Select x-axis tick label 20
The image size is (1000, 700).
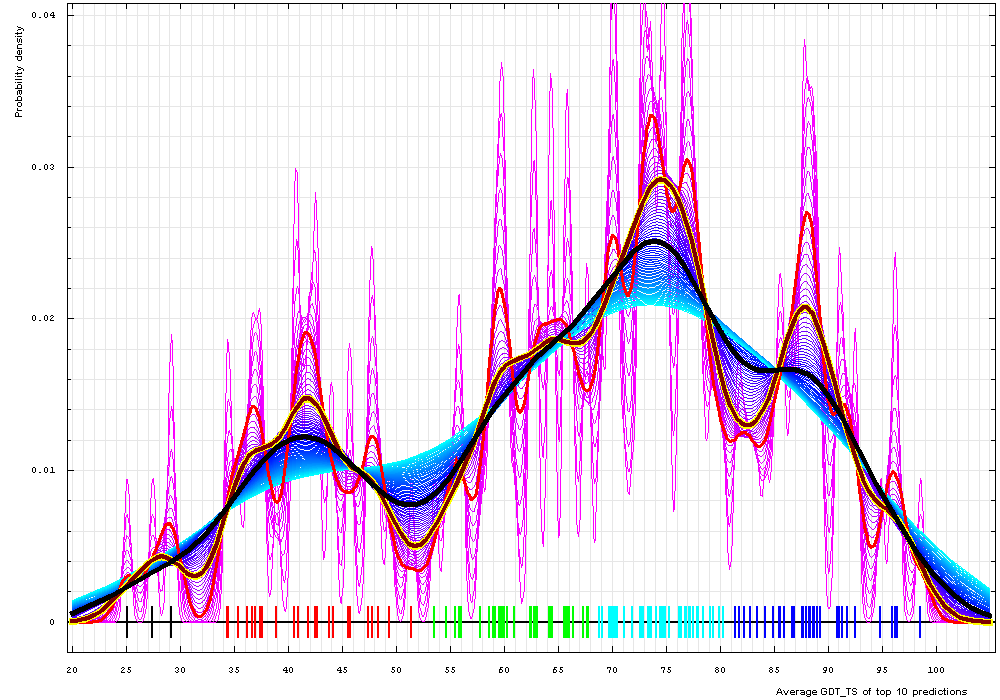click(x=72, y=667)
